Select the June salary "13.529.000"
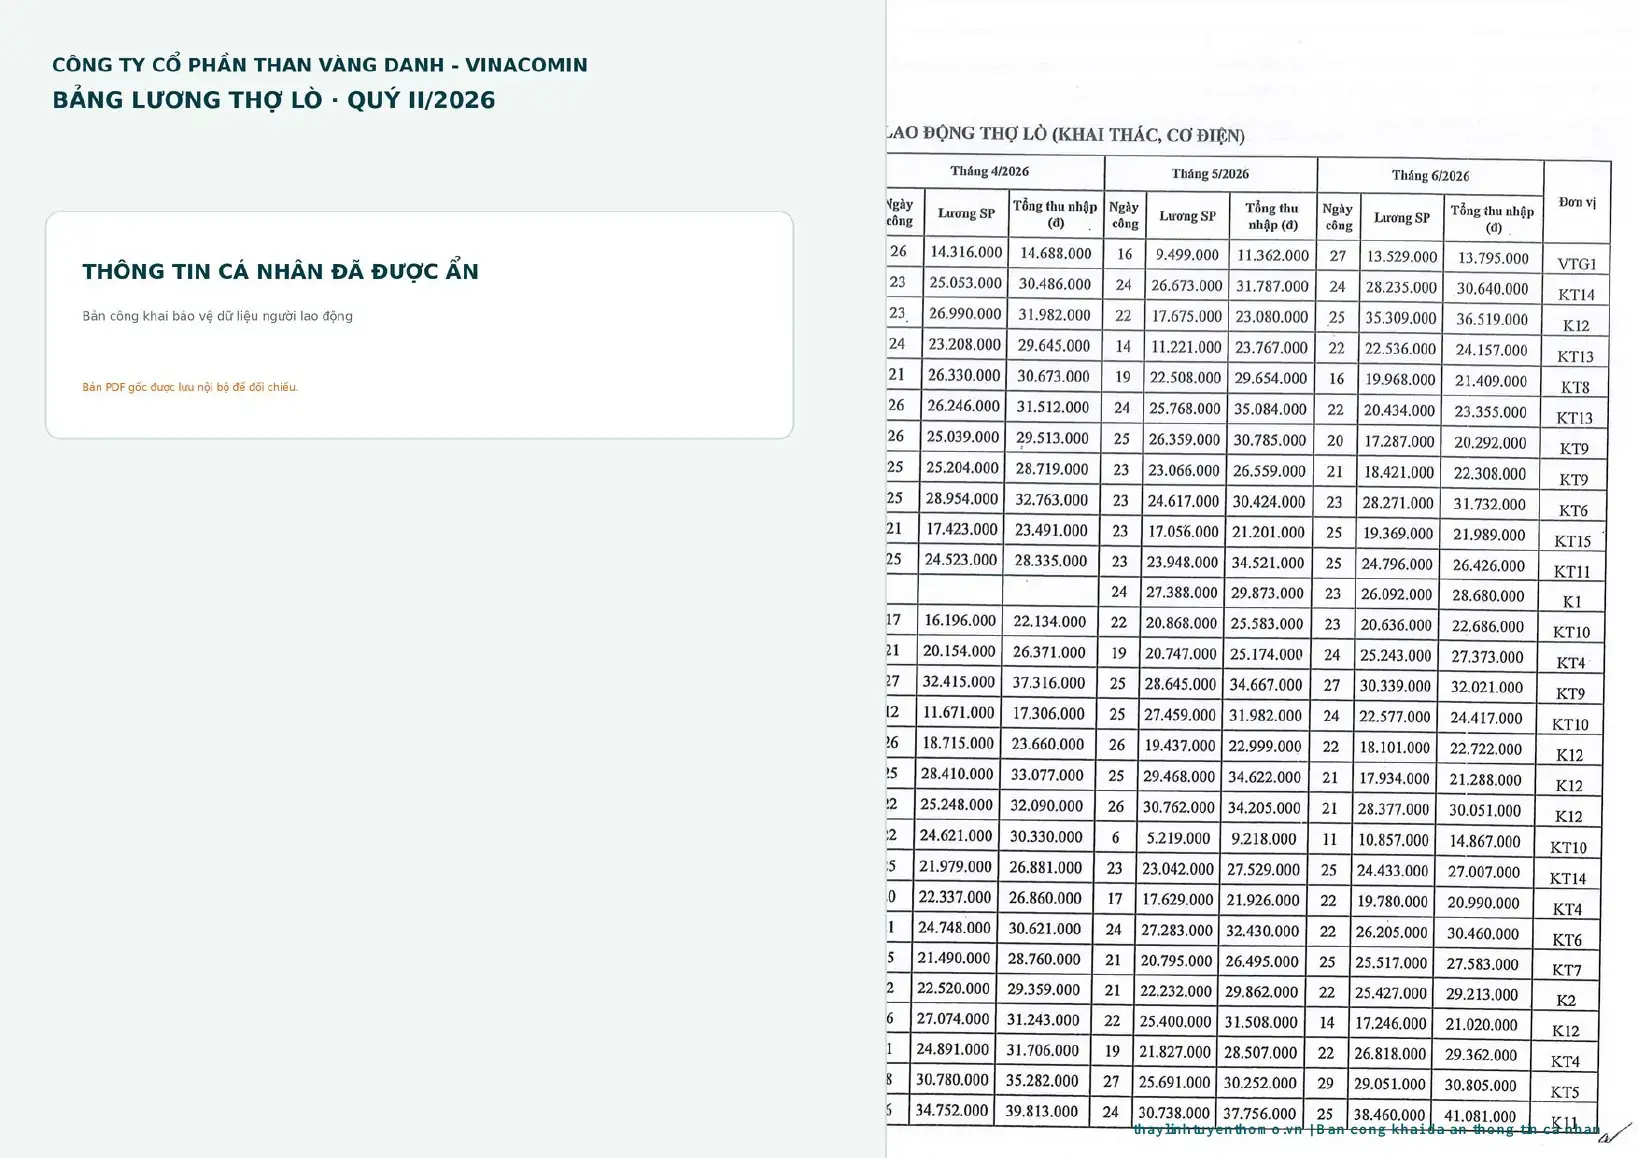 1402,257
